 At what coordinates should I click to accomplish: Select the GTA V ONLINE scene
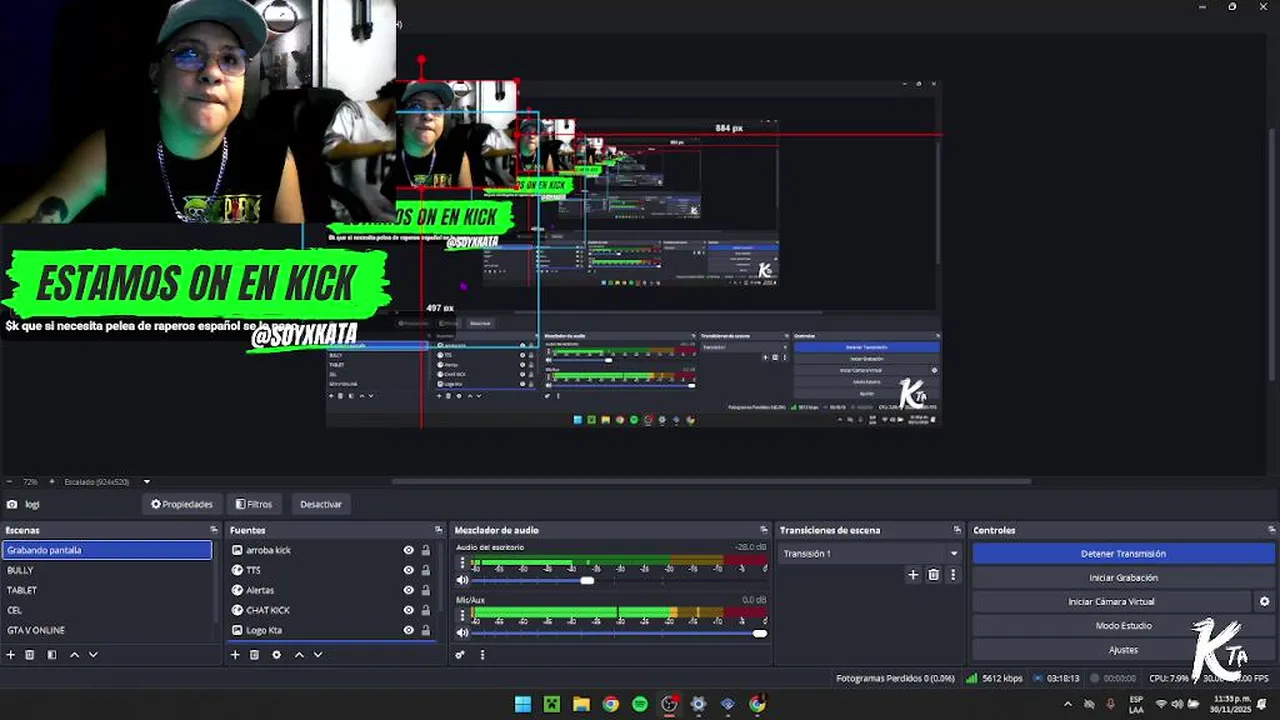point(107,630)
